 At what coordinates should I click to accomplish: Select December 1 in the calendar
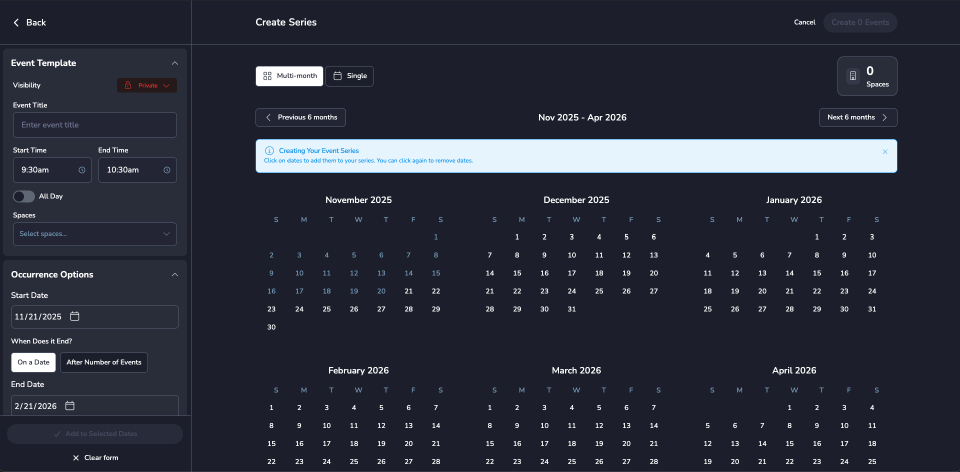[517, 238]
